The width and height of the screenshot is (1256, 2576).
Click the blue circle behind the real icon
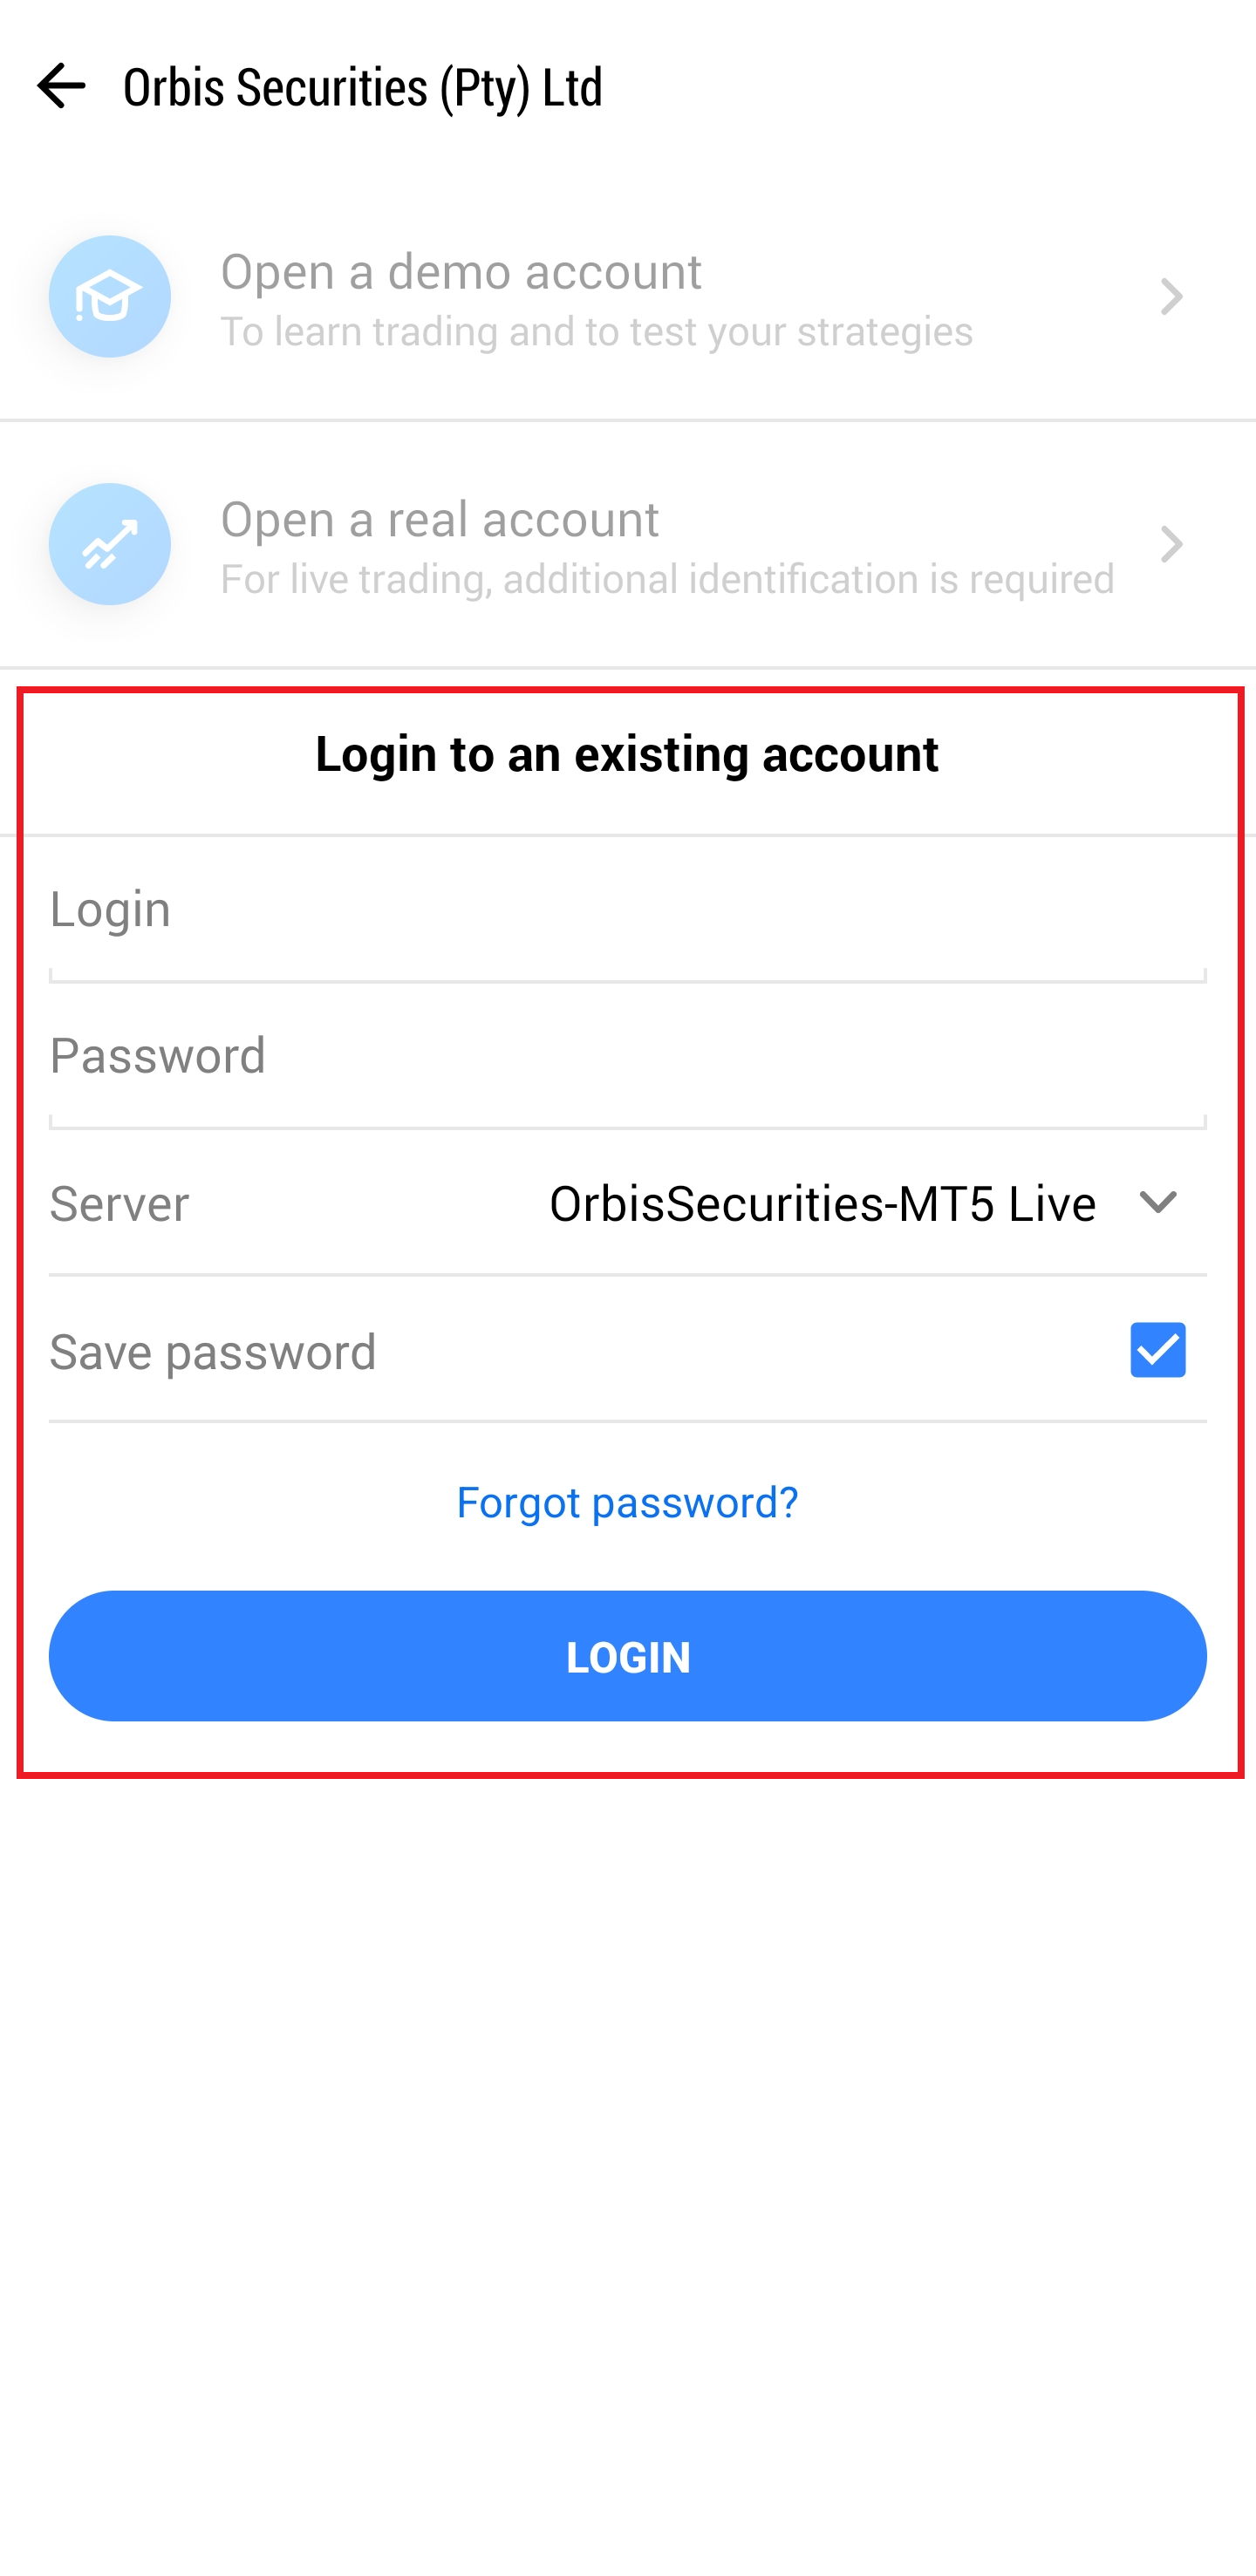[x=109, y=545]
